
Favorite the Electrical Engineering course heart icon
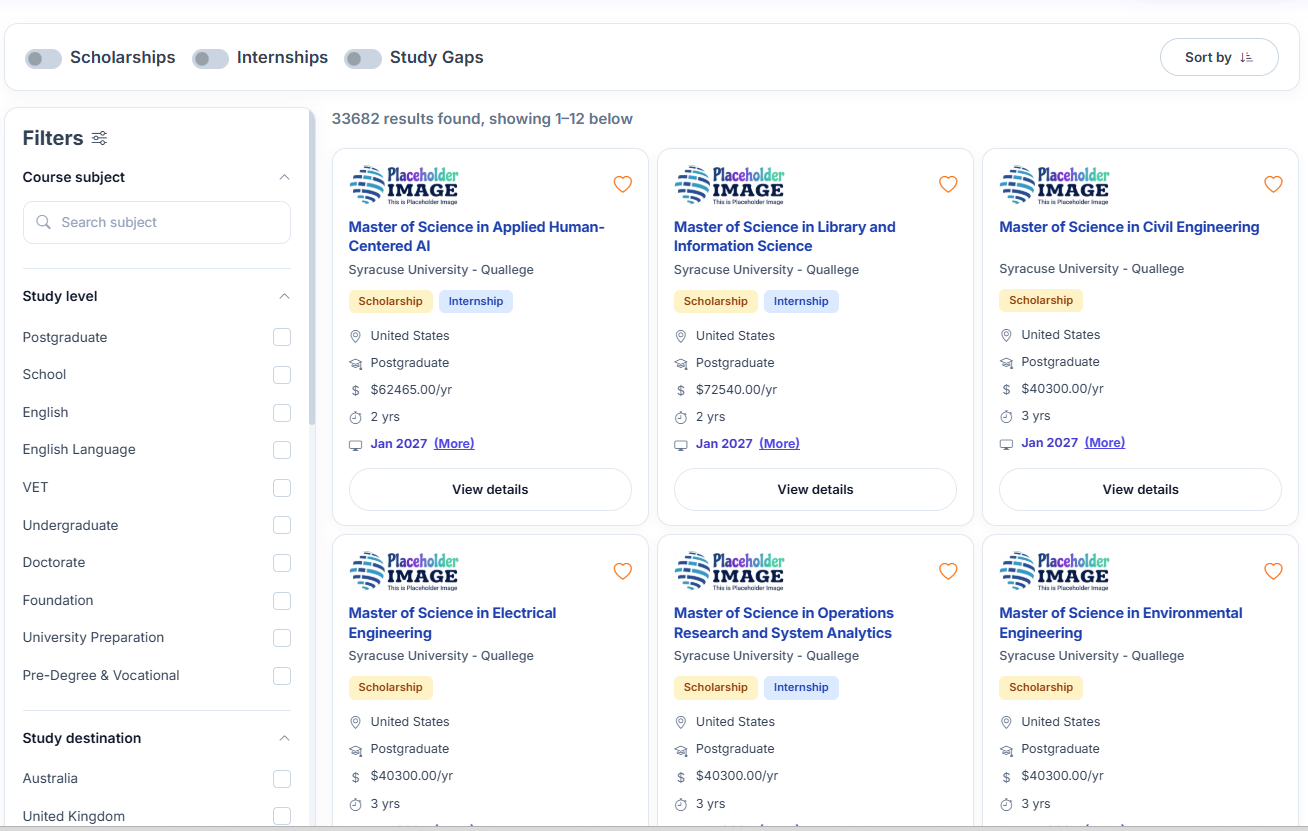pos(623,571)
